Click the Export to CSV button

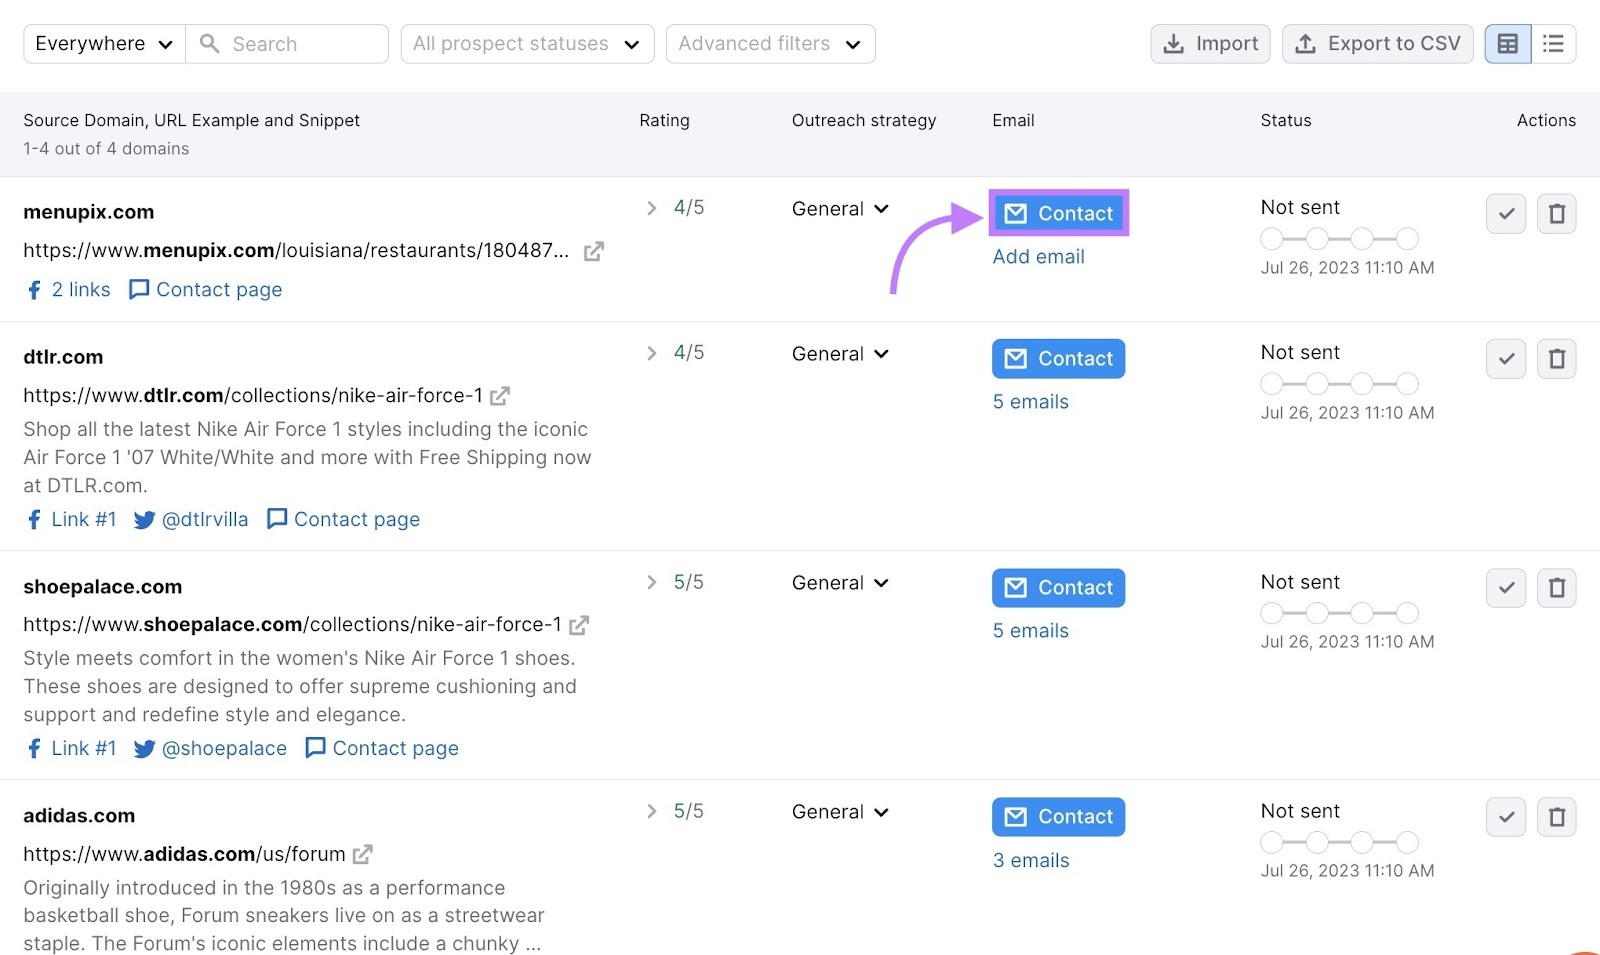1377,43
